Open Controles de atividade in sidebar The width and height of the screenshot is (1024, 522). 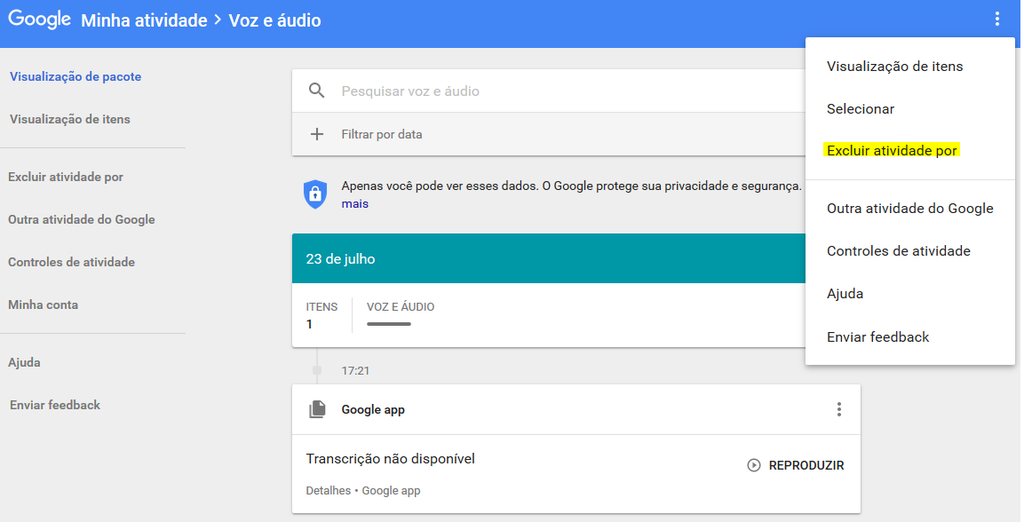71,262
